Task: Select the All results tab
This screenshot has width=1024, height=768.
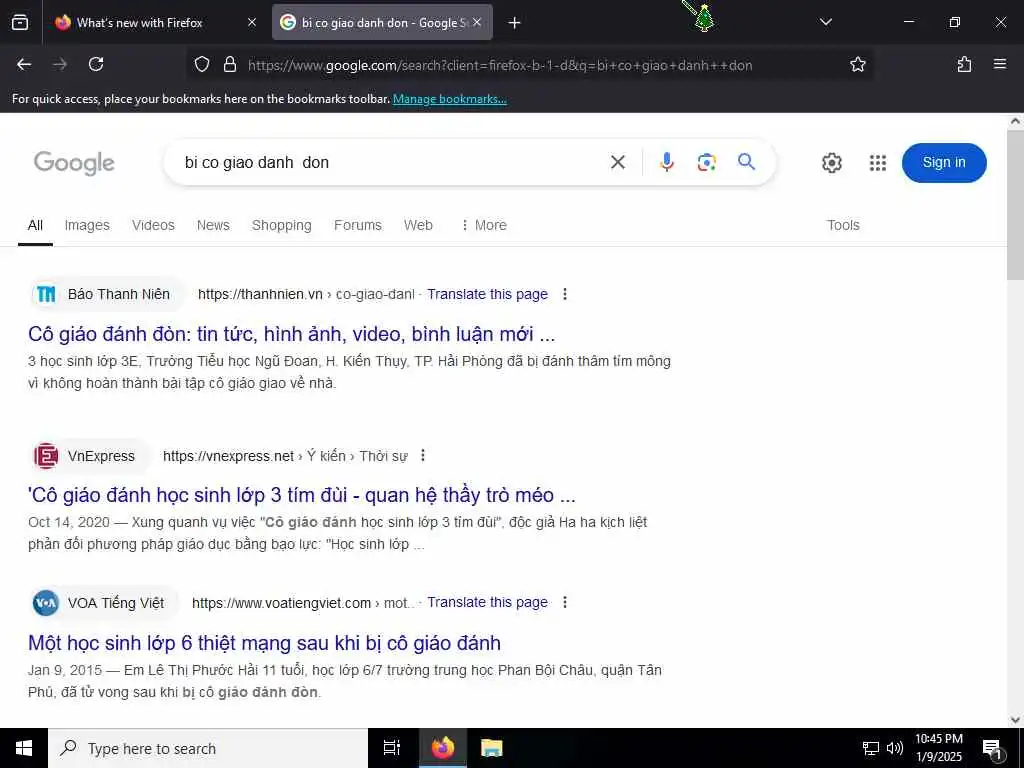Action: pos(35,225)
